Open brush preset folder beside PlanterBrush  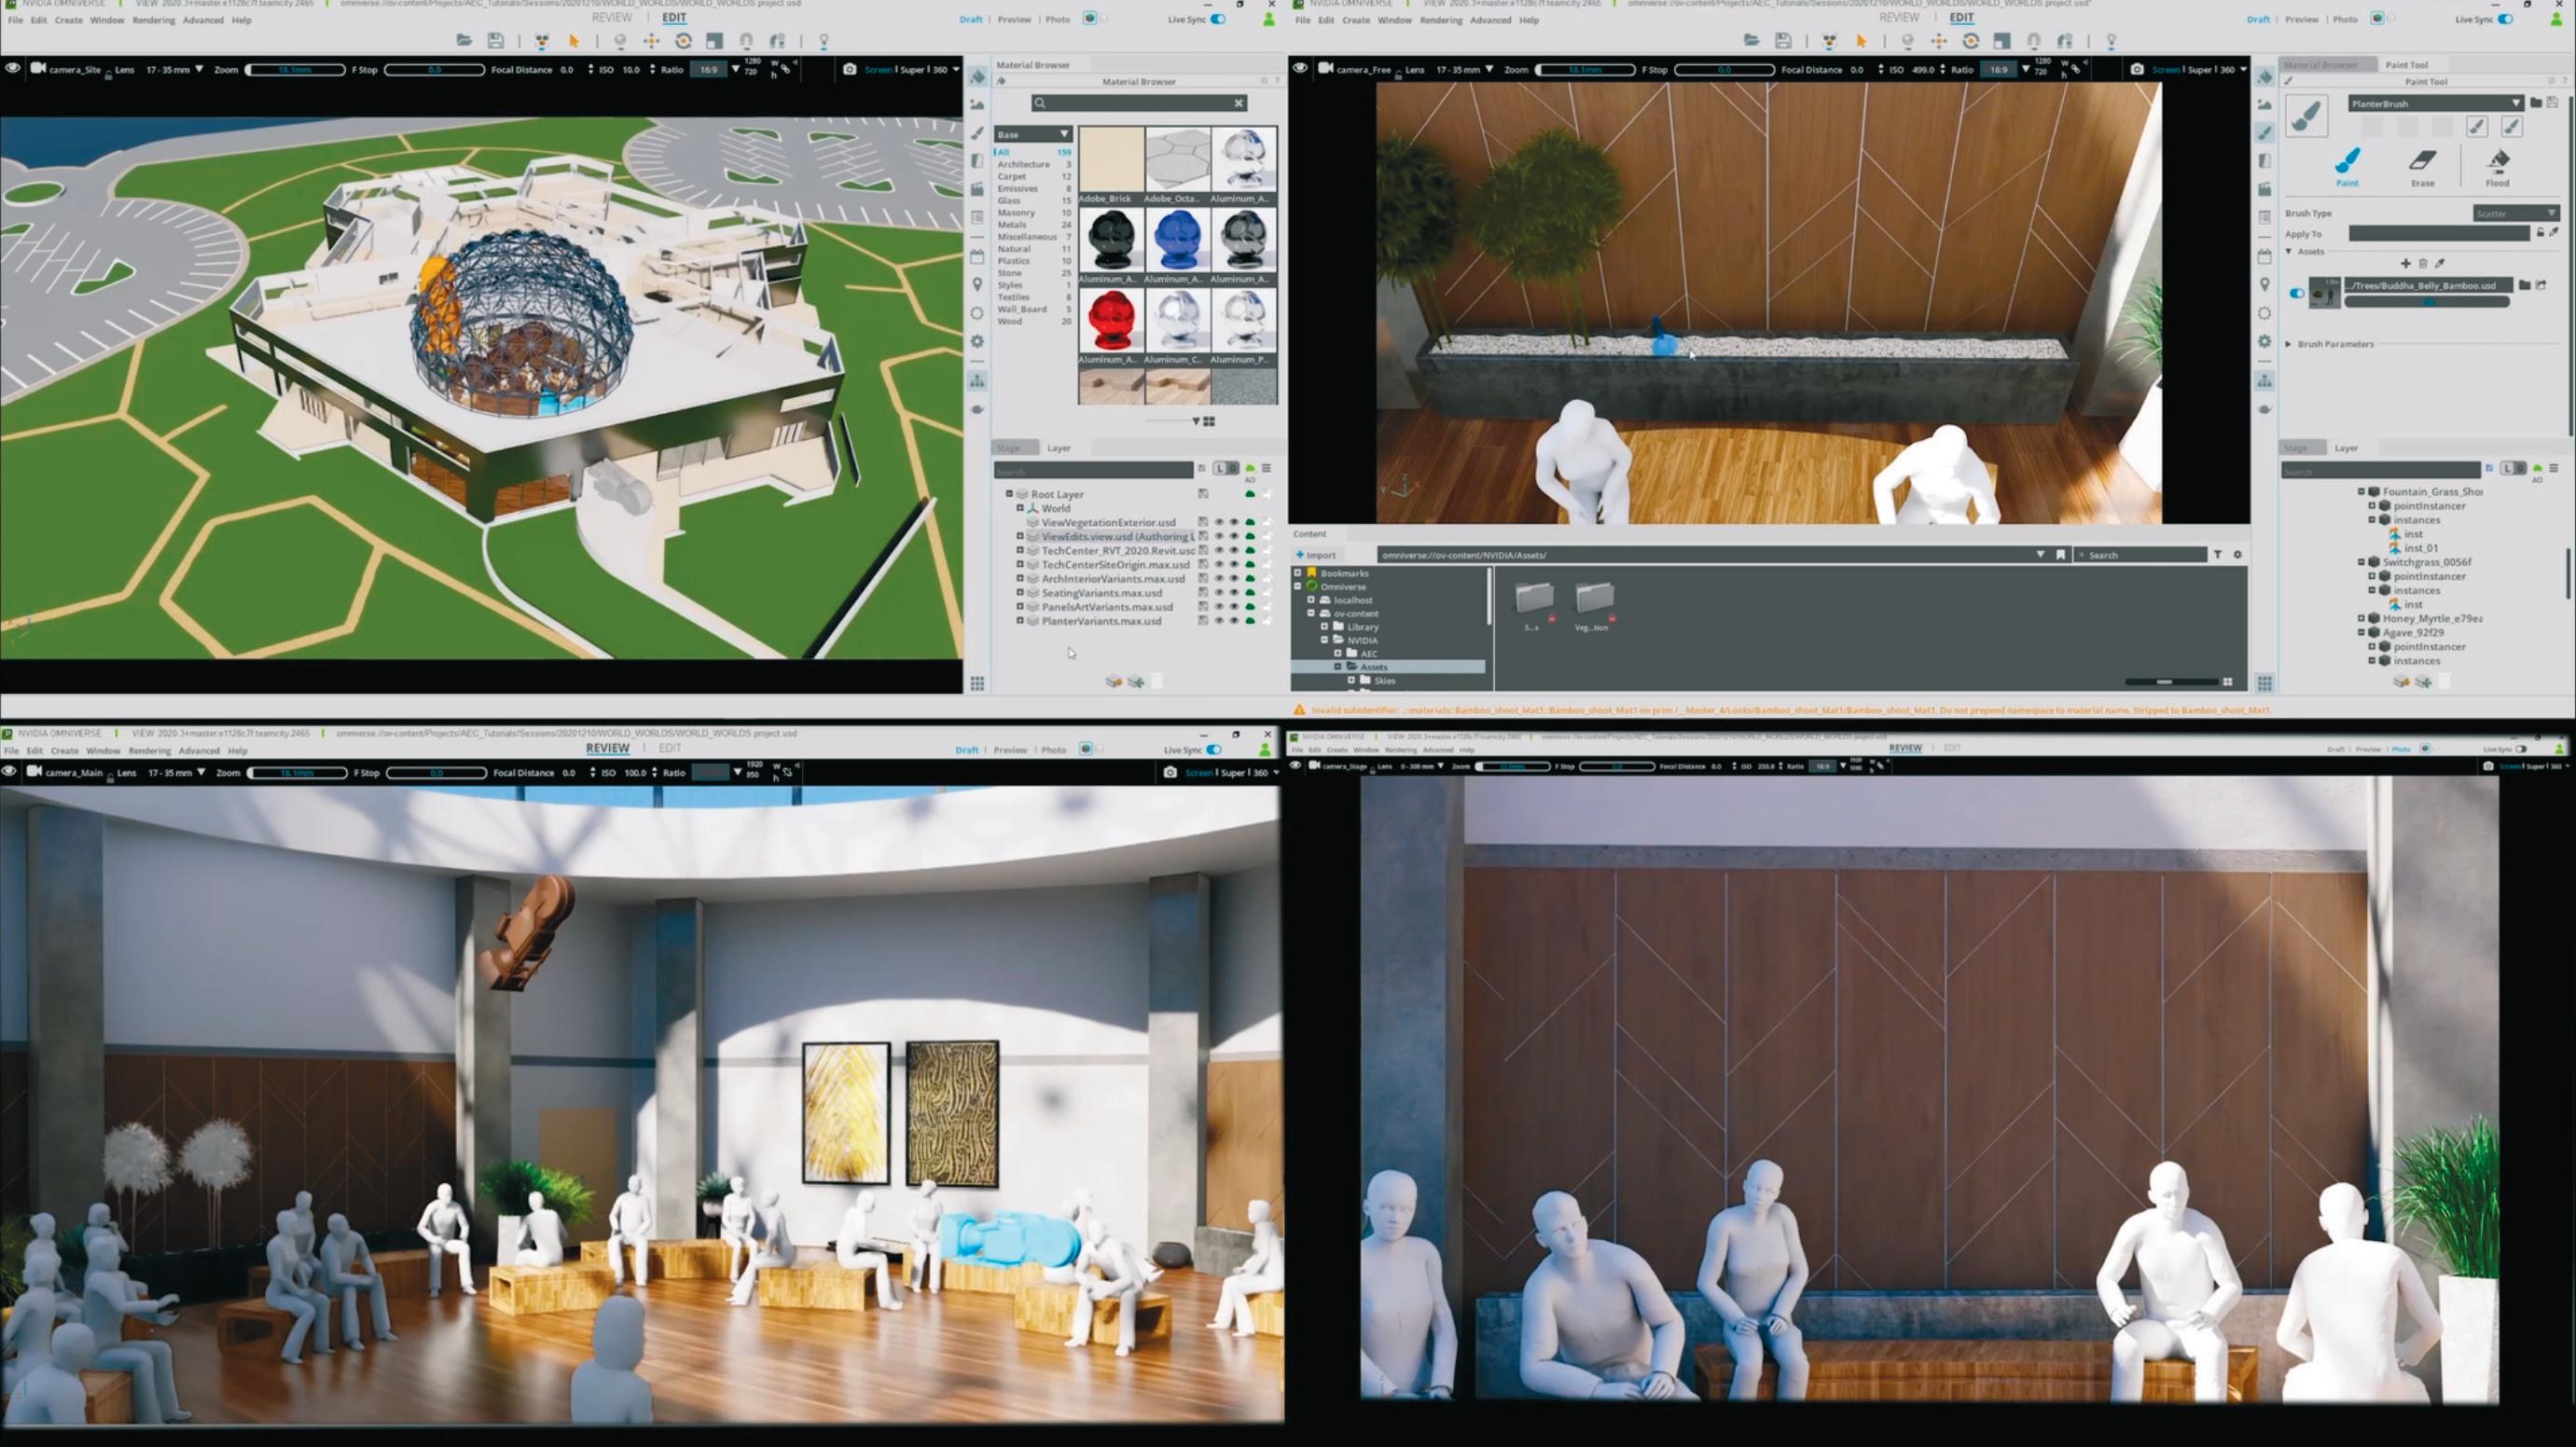pos(2536,103)
